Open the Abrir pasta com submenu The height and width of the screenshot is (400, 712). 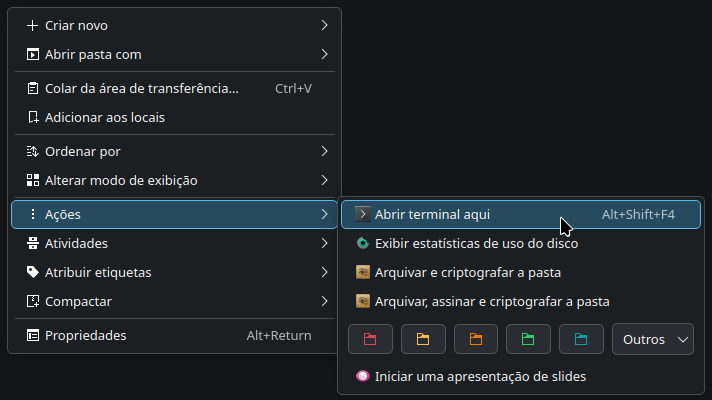(x=324, y=54)
